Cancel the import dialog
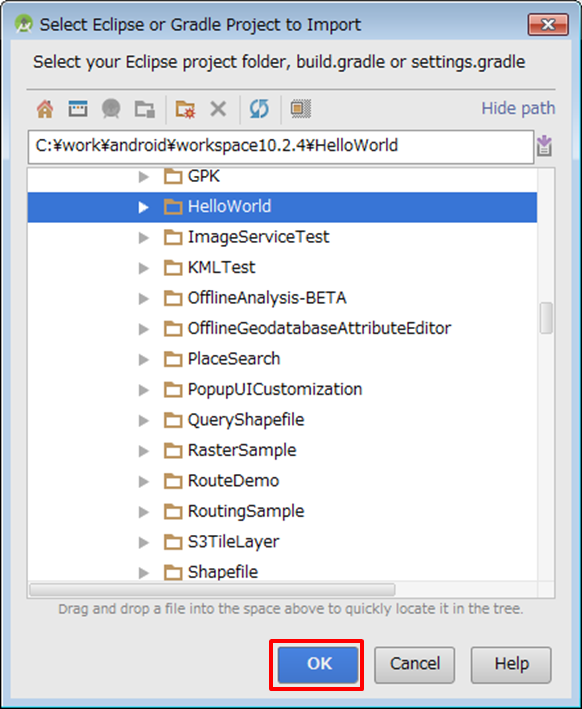 tap(414, 664)
